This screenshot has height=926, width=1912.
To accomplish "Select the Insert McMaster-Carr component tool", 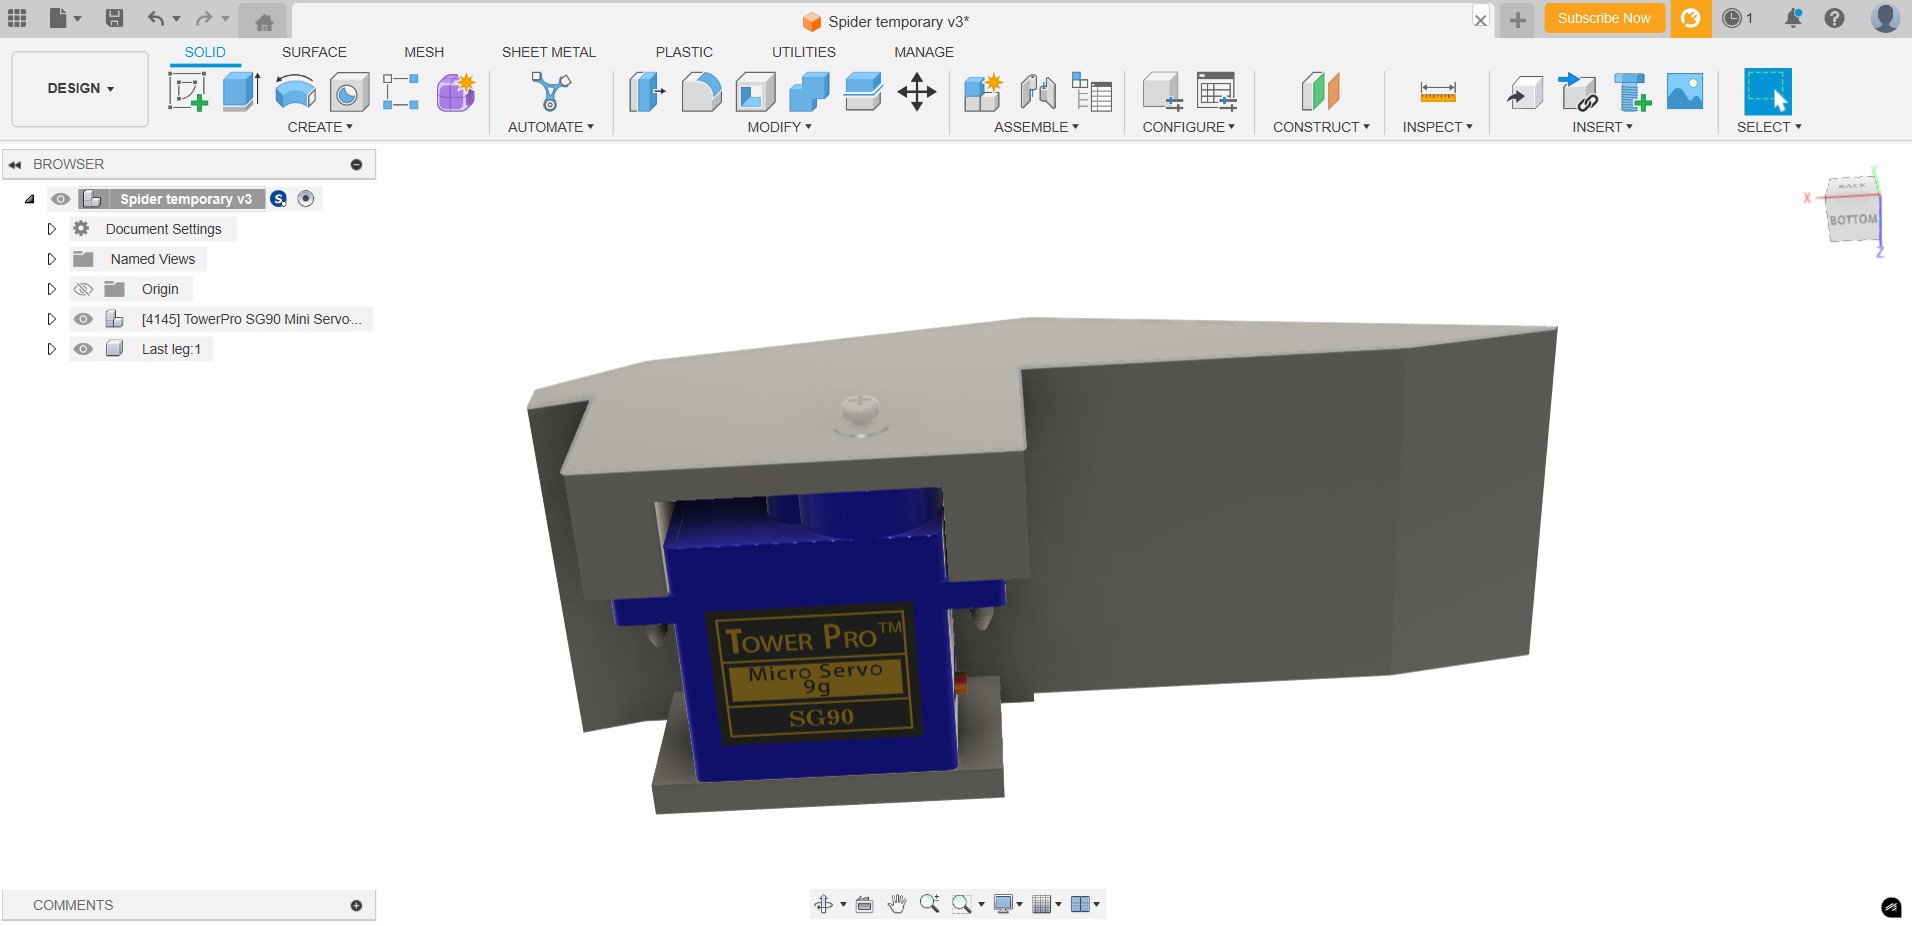I will tap(1633, 92).
